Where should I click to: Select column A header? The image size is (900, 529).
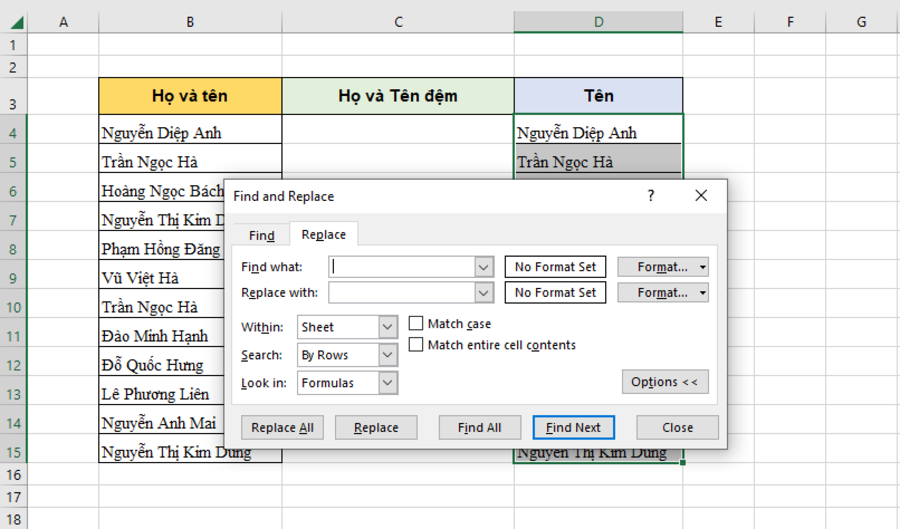click(63, 22)
